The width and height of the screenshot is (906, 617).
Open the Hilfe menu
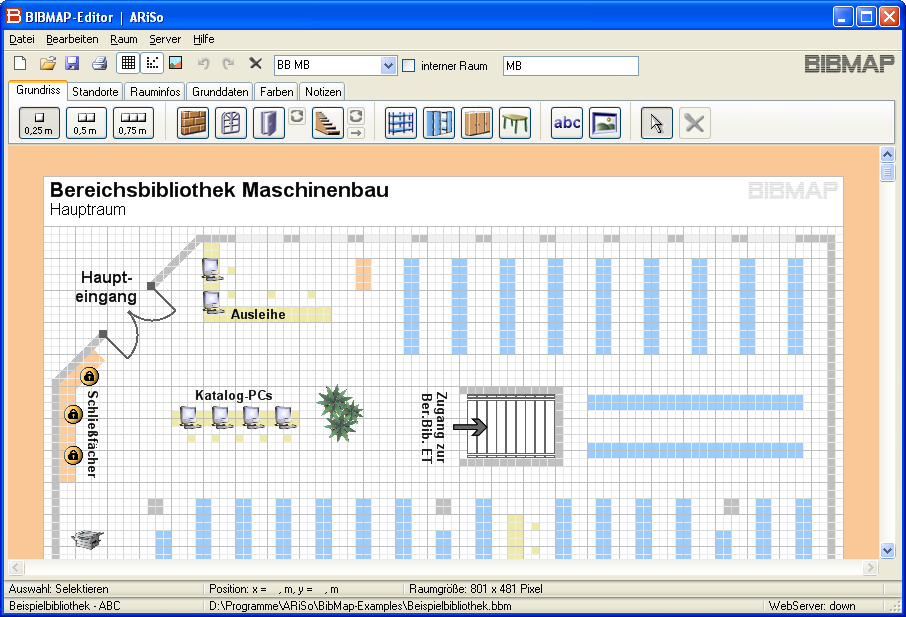[x=203, y=39]
